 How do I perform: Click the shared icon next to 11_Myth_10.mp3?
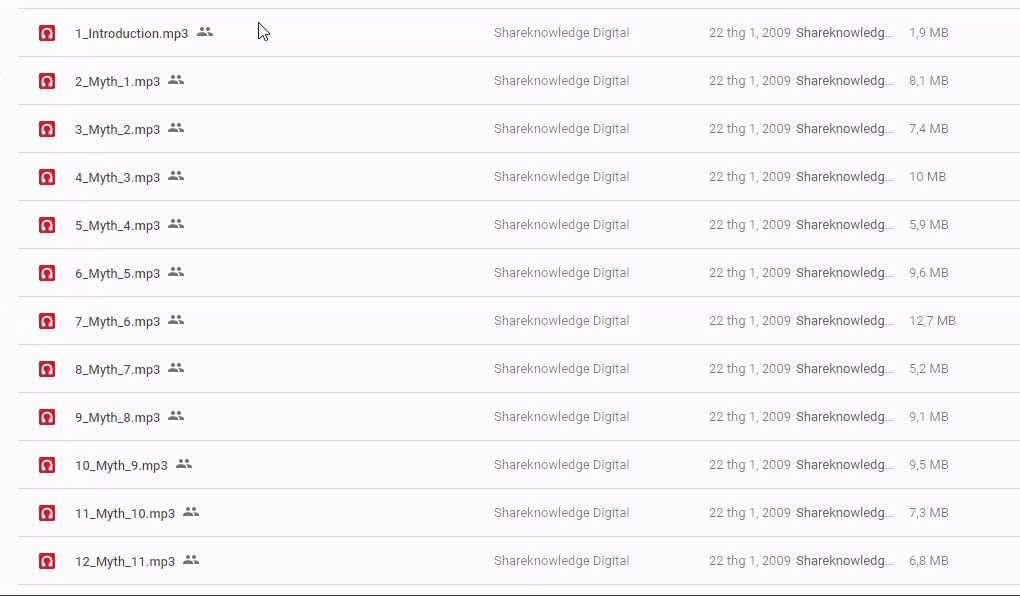[x=191, y=512]
